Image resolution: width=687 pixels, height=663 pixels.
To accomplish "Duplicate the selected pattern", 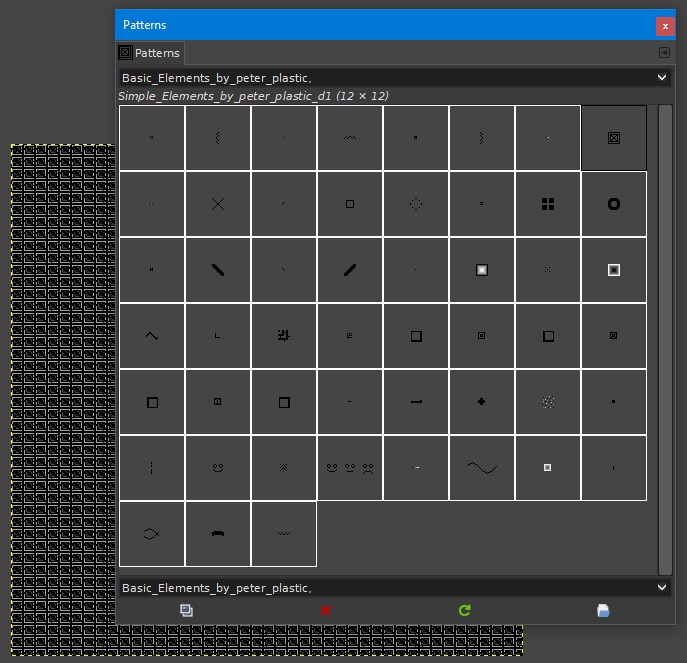I will click(186, 610).
